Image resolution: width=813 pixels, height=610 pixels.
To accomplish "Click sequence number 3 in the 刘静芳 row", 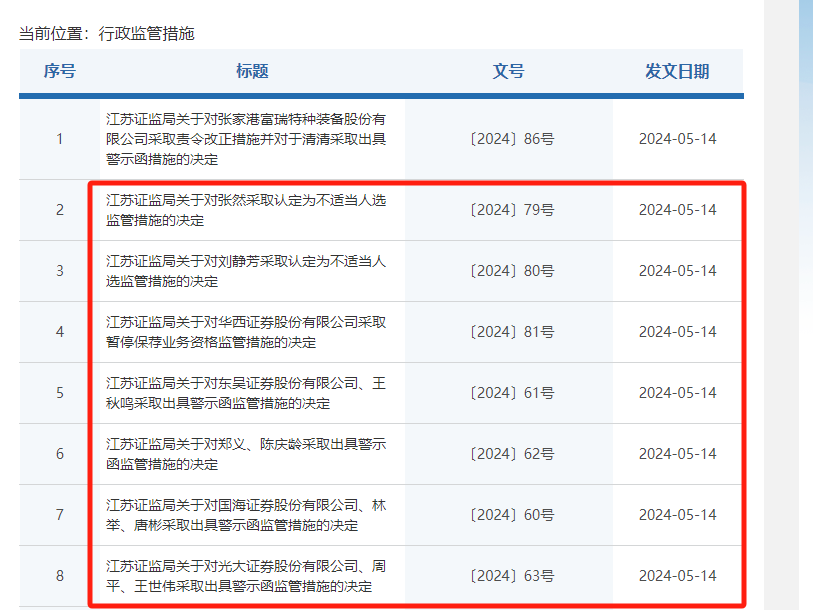I will coord(60,271).
